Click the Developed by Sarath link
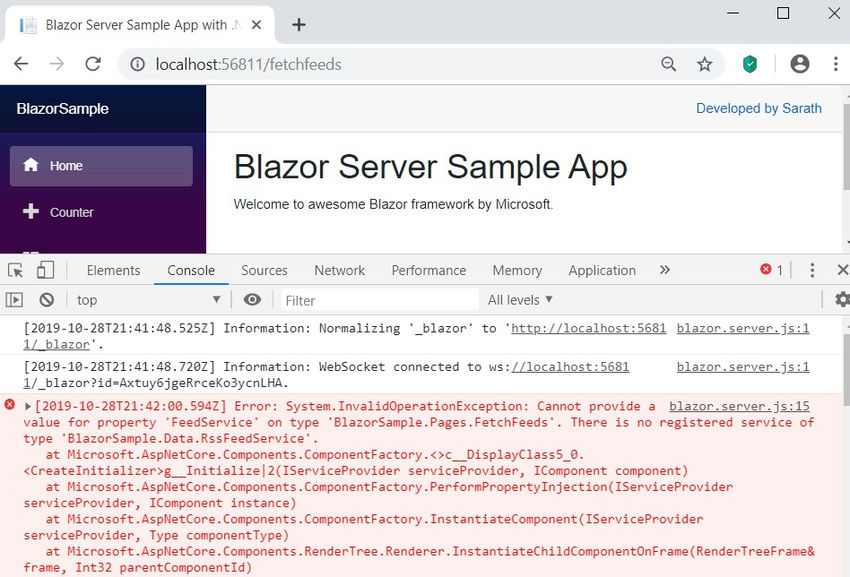Image resolution: width=850 pixels, height=577 pixels. click(x=759, y=108)
